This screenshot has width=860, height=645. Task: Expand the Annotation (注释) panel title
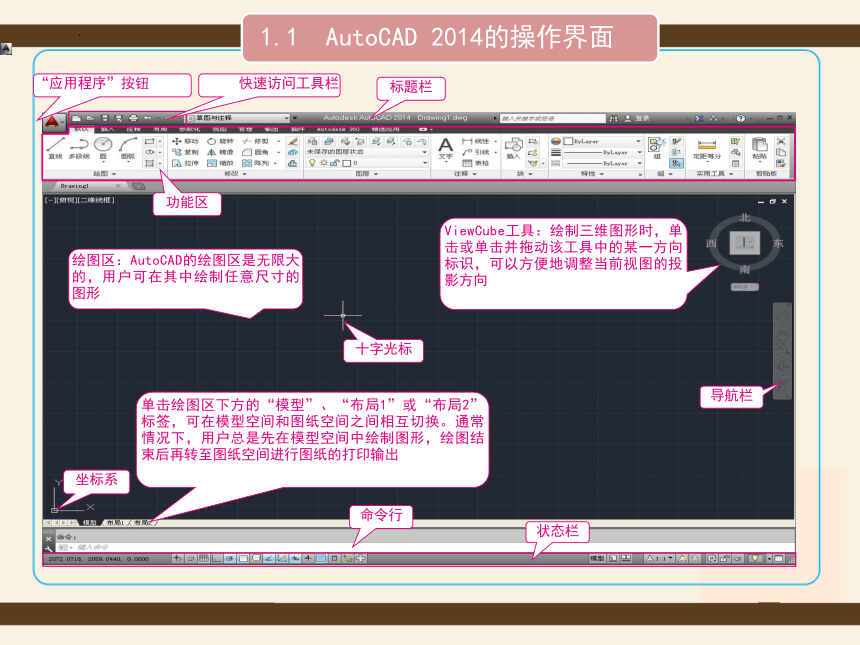(465, 174)
